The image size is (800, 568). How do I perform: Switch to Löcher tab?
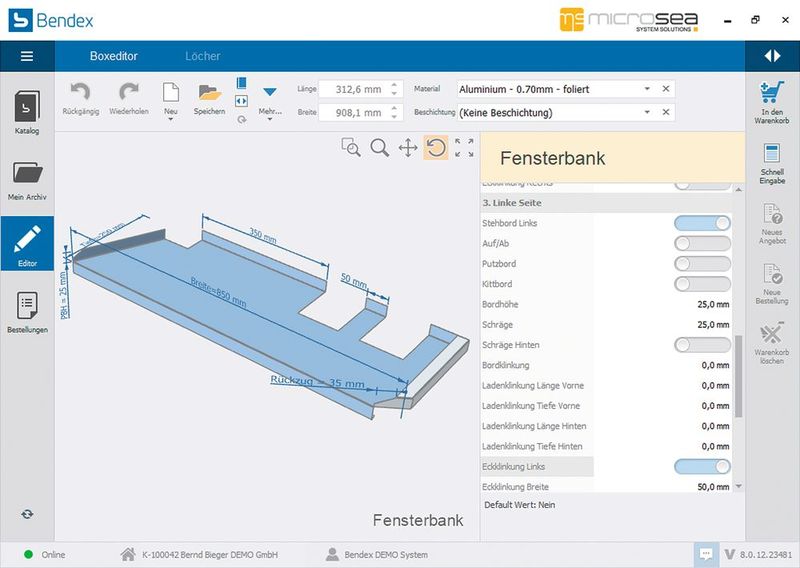[x=203, y=56]
